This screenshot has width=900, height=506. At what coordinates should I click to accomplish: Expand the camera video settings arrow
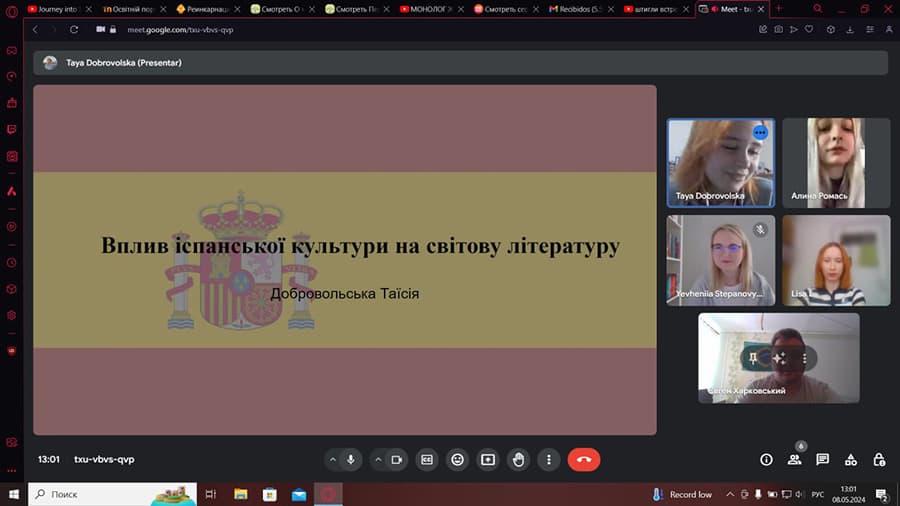coord(378,460)
